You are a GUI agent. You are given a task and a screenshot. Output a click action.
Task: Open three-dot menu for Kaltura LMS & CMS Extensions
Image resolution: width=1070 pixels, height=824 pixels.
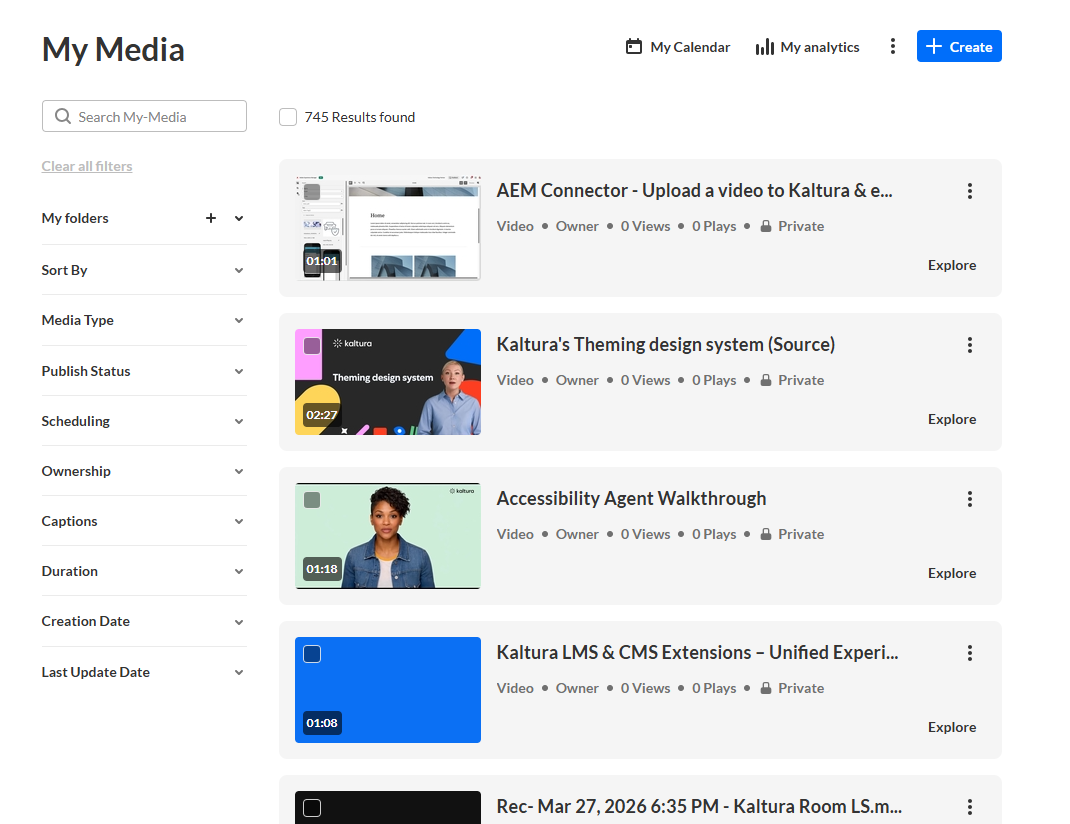click(969, 653)
